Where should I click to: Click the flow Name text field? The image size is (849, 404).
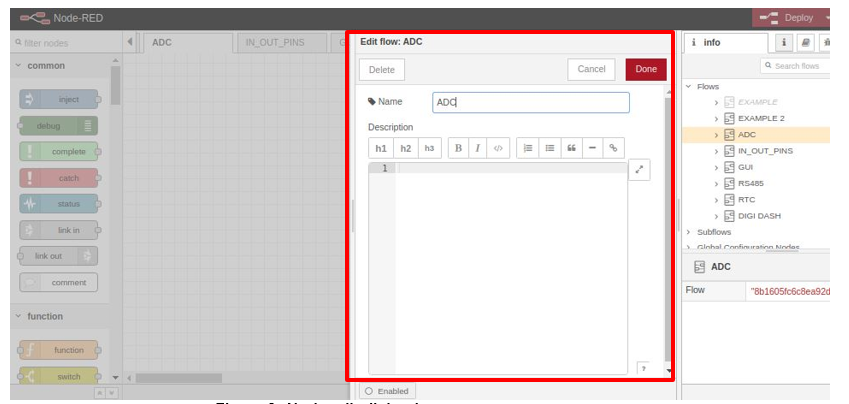click(x=530, y=102)
